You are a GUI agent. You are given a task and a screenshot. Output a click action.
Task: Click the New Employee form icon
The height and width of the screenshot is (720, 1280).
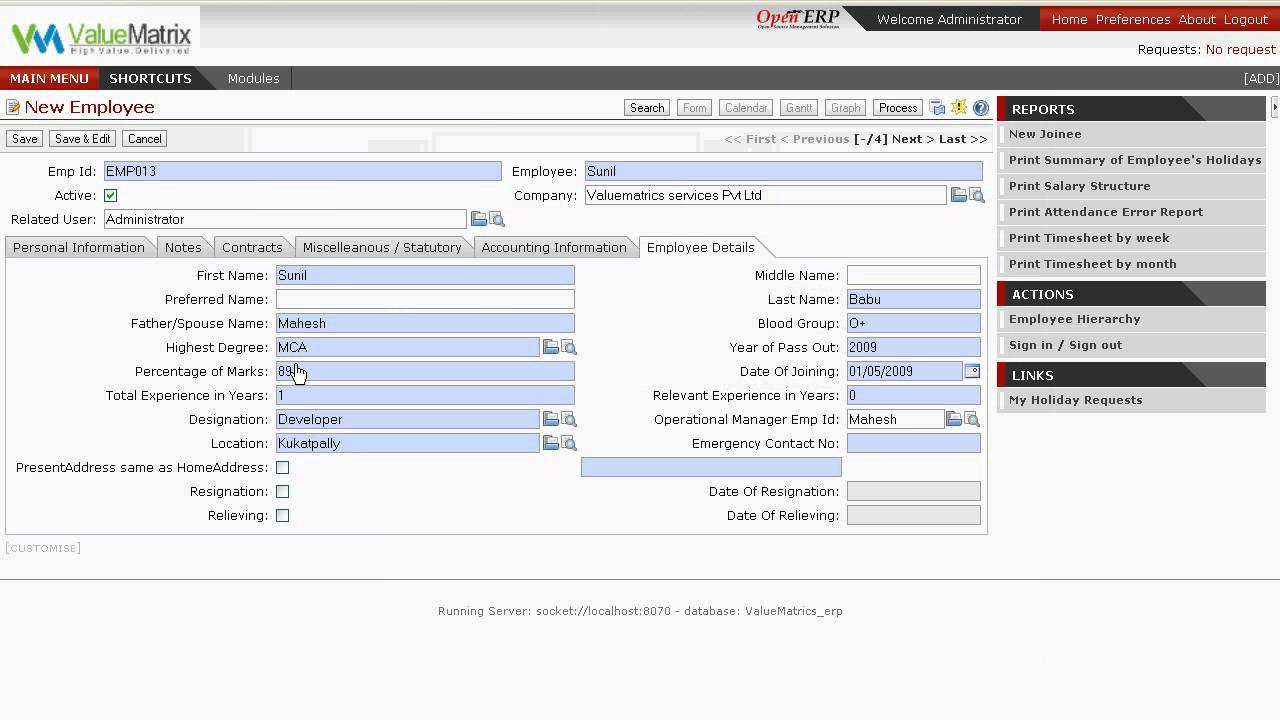(13, 107)
